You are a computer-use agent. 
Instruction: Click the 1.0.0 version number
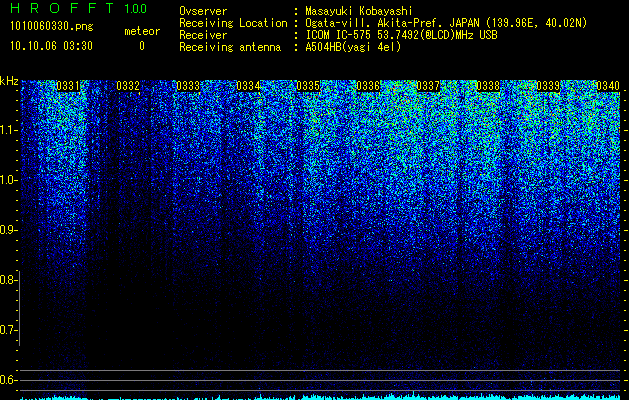coord(136,8)
